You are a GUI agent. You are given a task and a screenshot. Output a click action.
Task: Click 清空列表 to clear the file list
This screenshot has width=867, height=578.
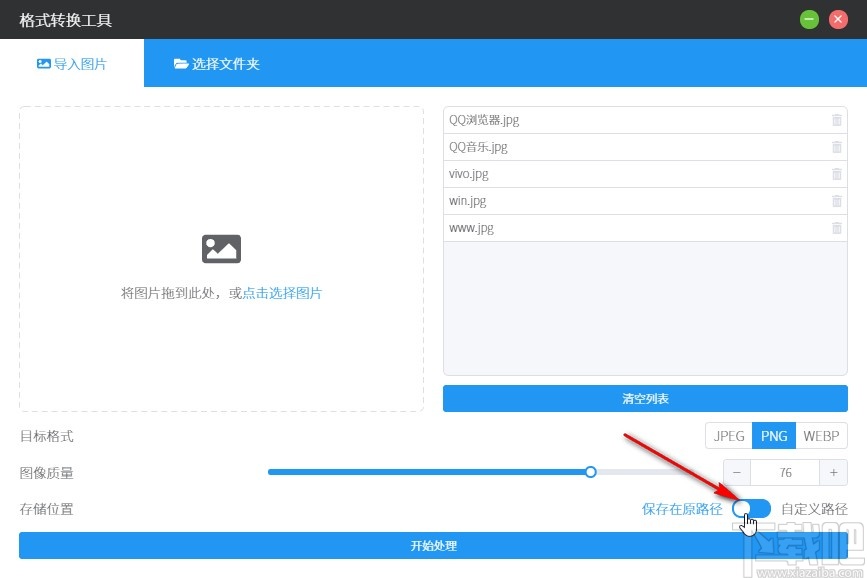[645, 398]
